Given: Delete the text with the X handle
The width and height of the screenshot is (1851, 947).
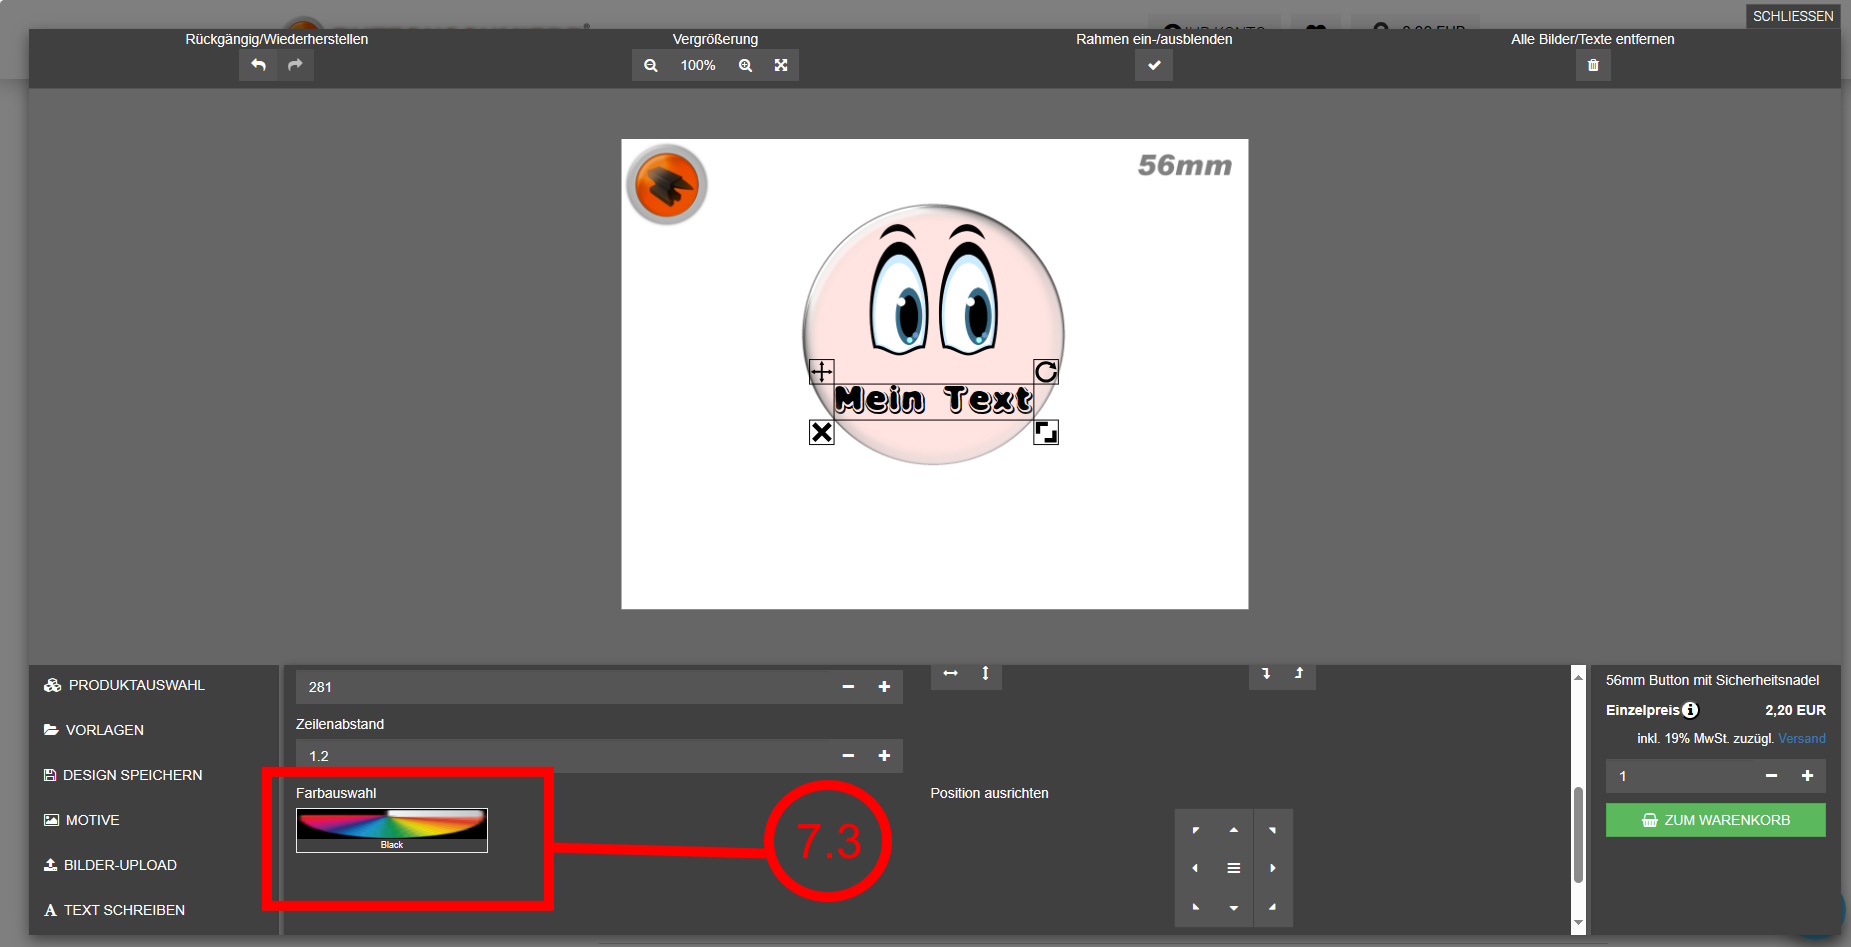Looking at the screenshot, I should (x=821, y=432).
